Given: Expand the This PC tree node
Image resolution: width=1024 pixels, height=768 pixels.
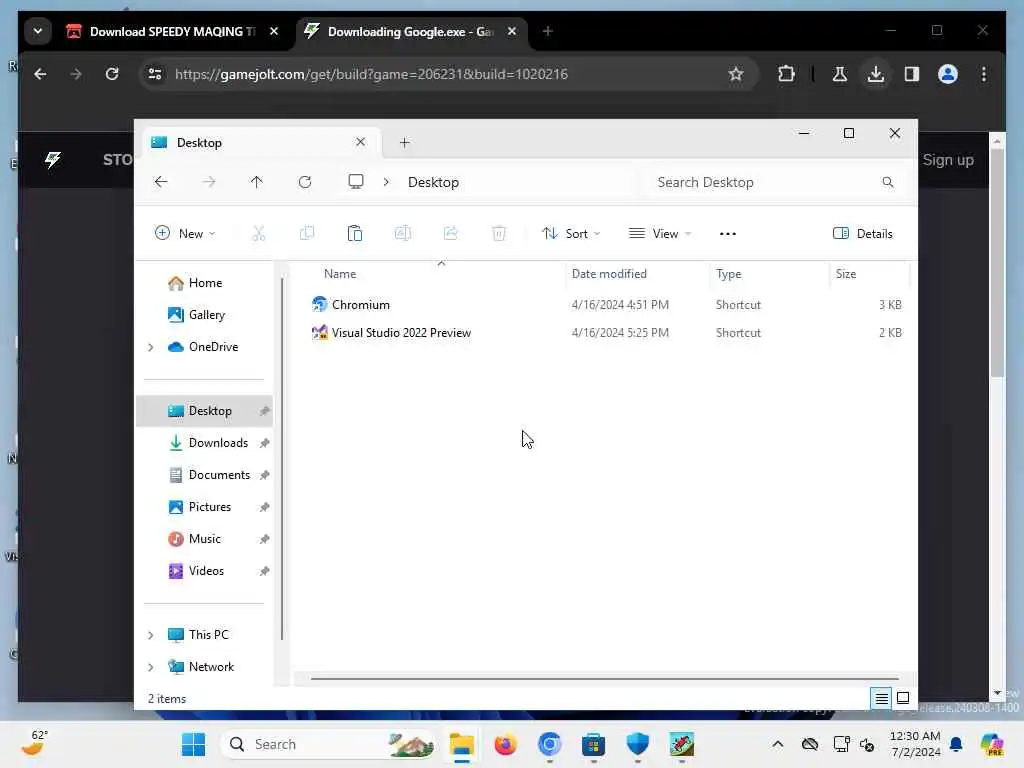Looking at the screenshot, I should tap(151, 635).
